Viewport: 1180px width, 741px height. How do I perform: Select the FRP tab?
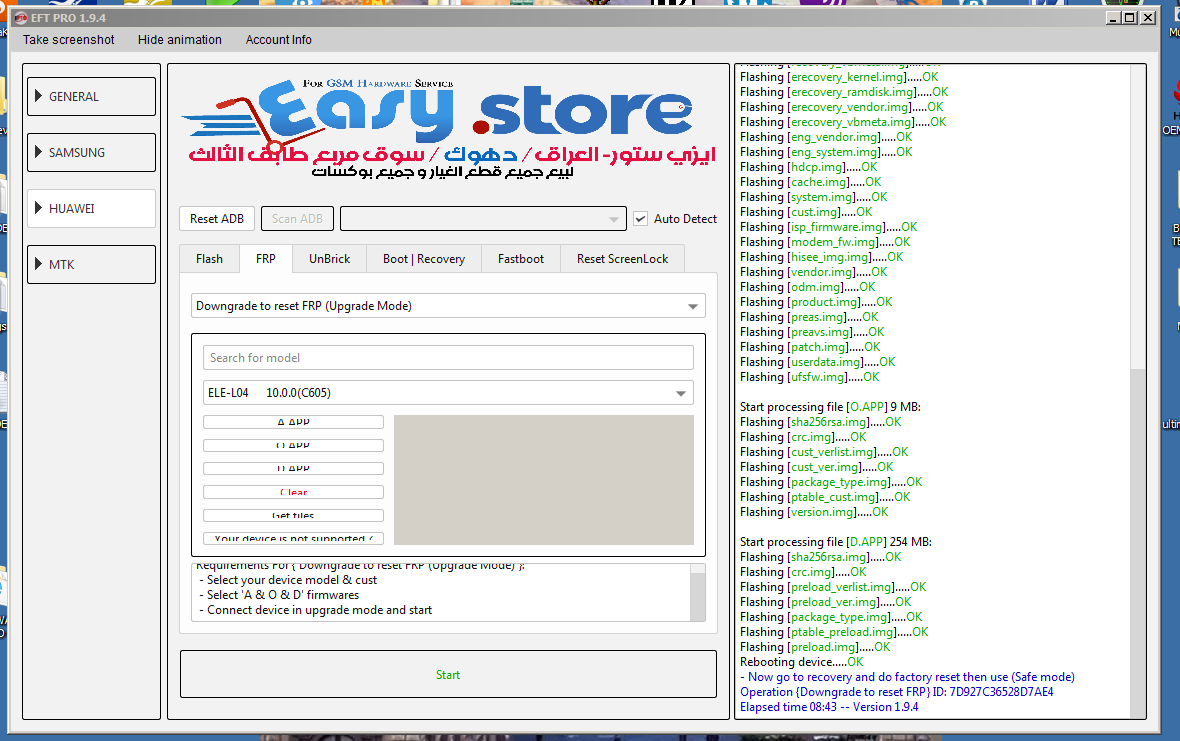click(266, 259)
